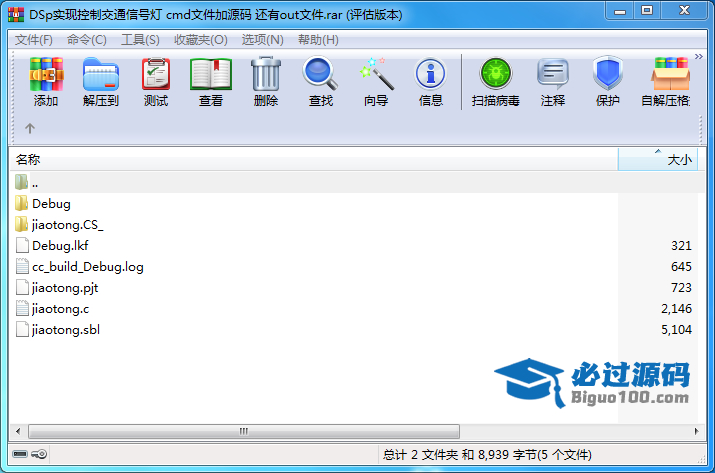Open the Options (选项) menu
This screenshot has width=715, height=473.
coord(263,40)
